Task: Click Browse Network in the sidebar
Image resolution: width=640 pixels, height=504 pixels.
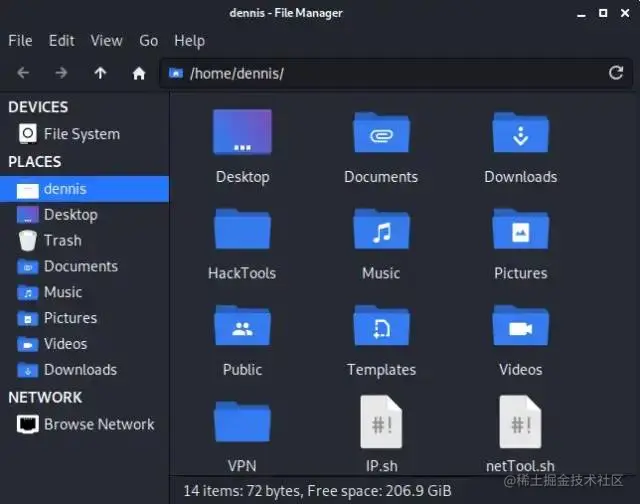Action: tap(84, 424)
